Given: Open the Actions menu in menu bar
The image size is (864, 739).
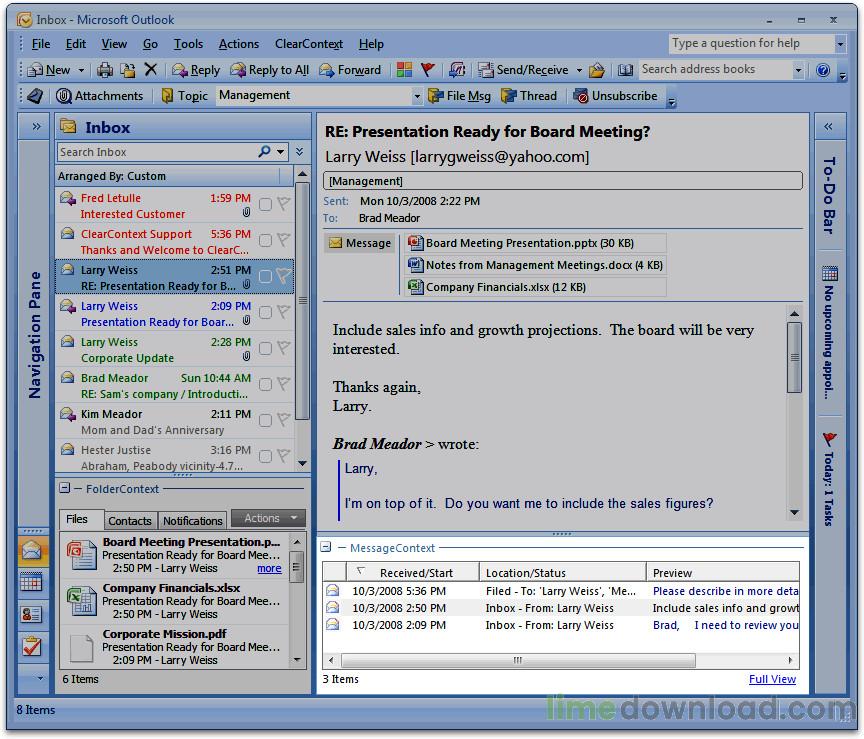Looking at the screenshot, I should coord(239,44).
